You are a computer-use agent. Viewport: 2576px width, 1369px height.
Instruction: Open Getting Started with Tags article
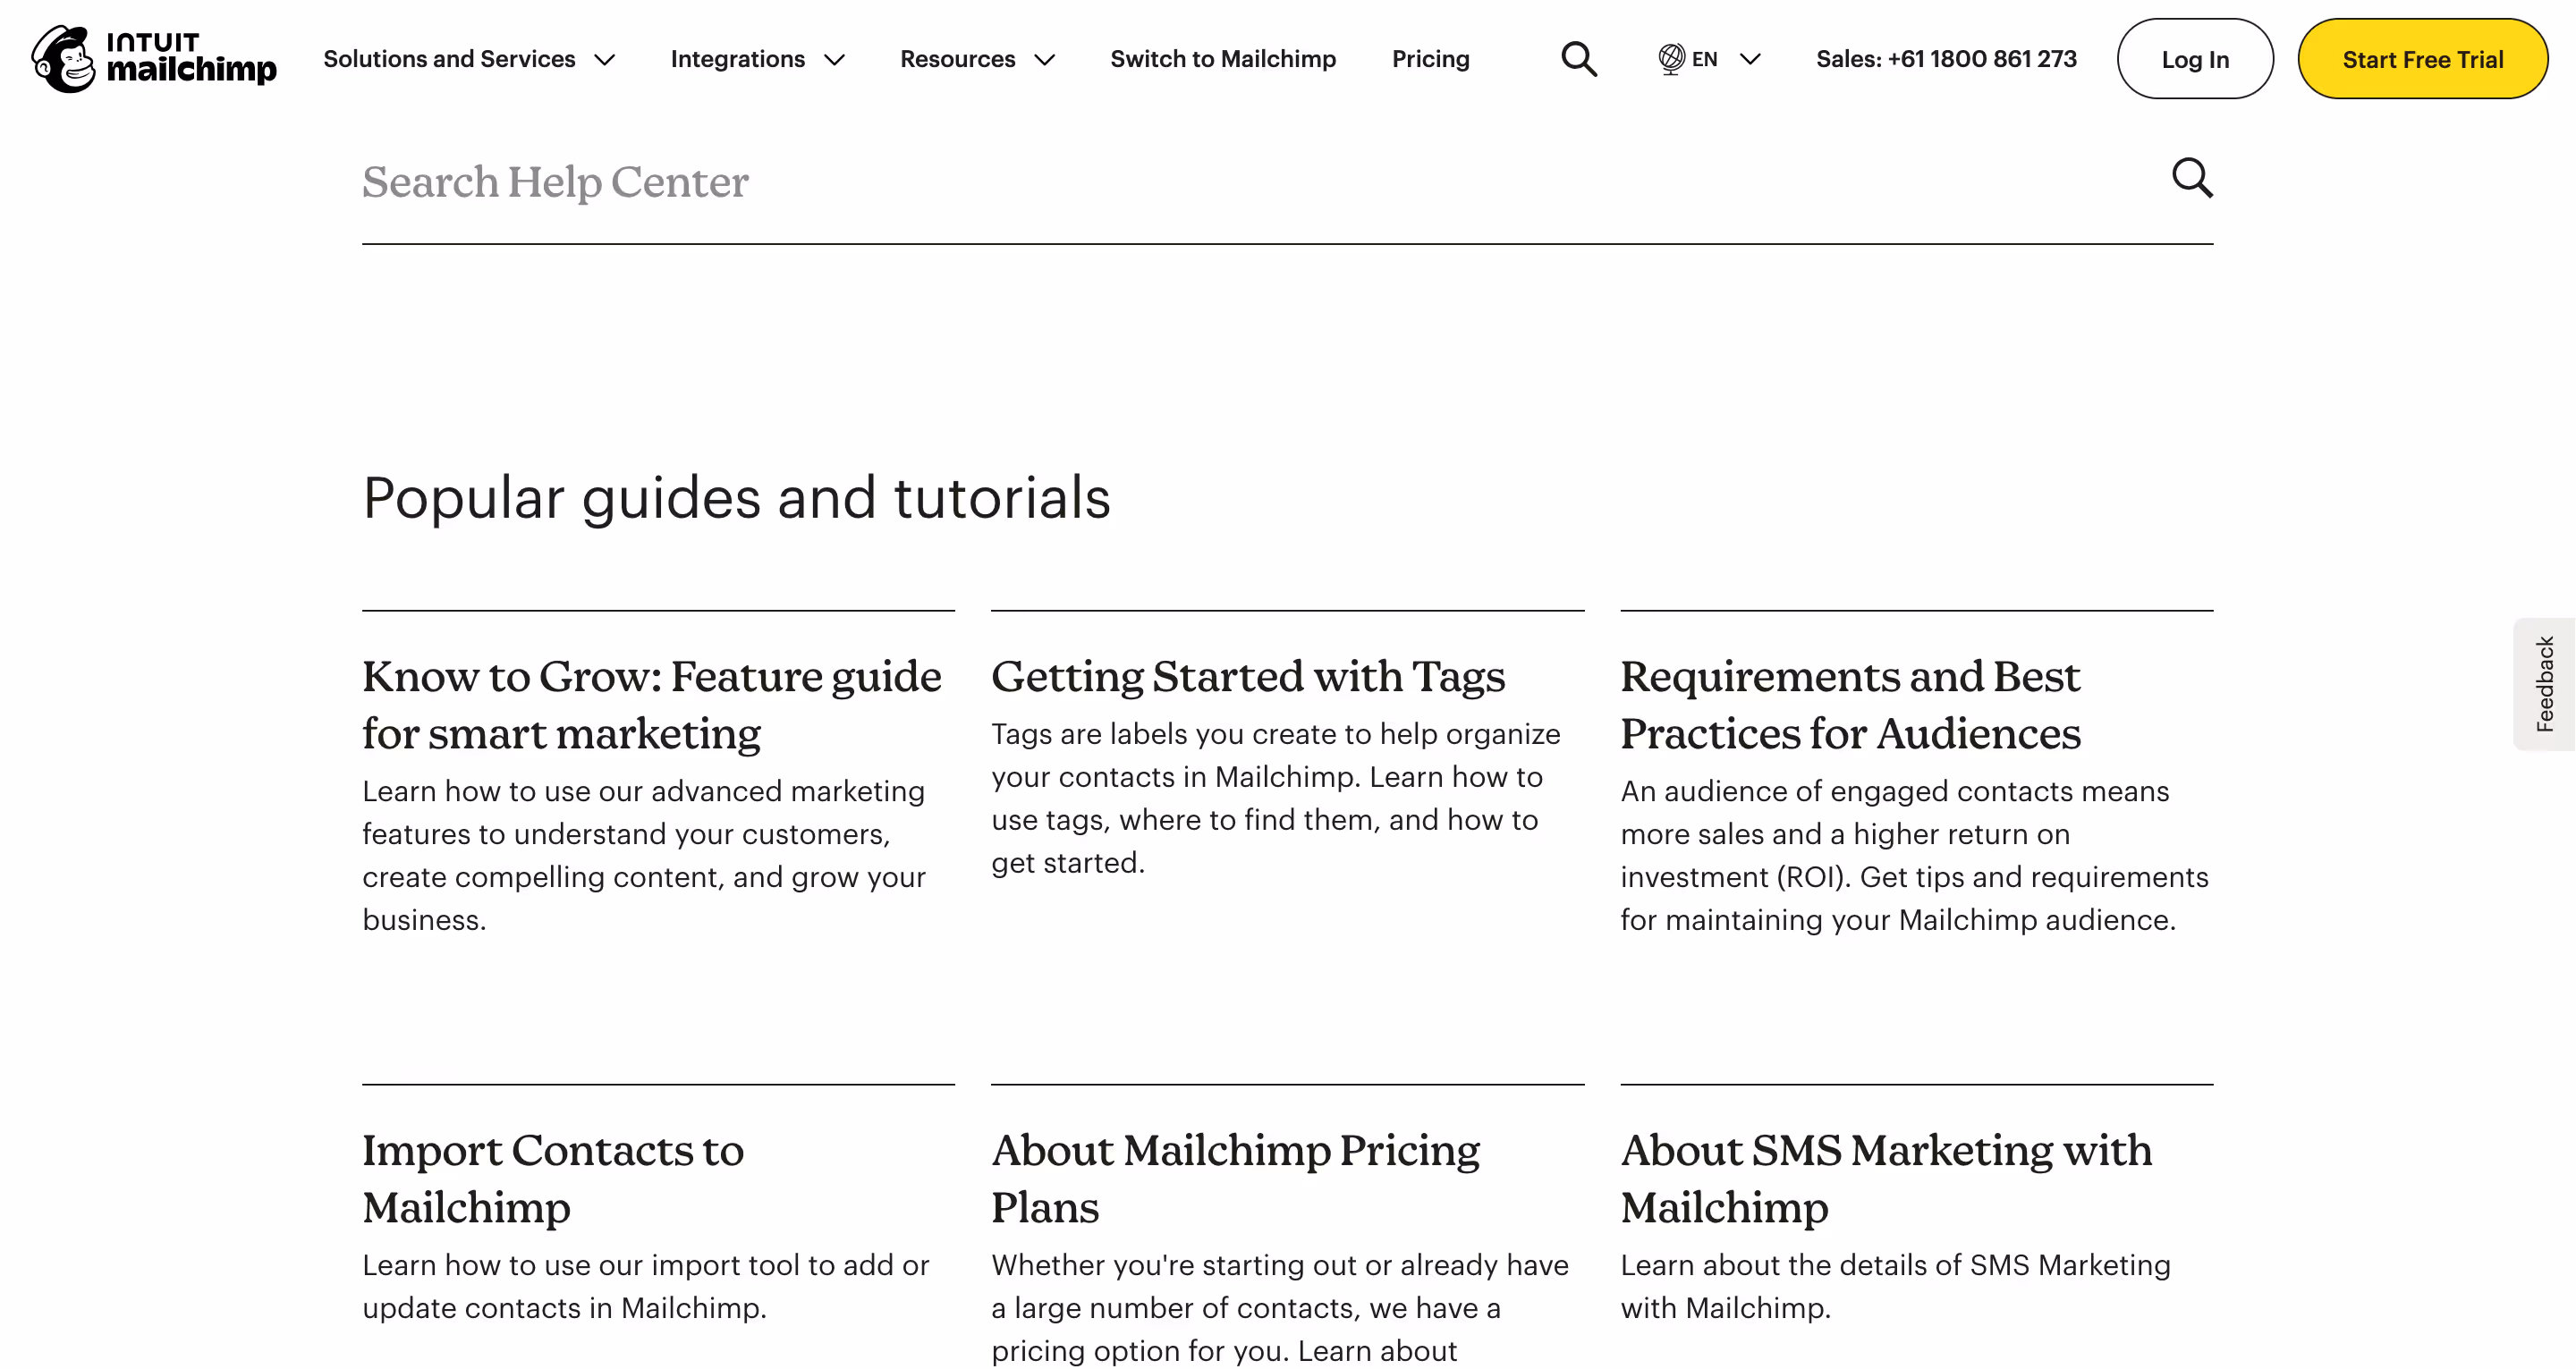click(x=1248, y=677)
